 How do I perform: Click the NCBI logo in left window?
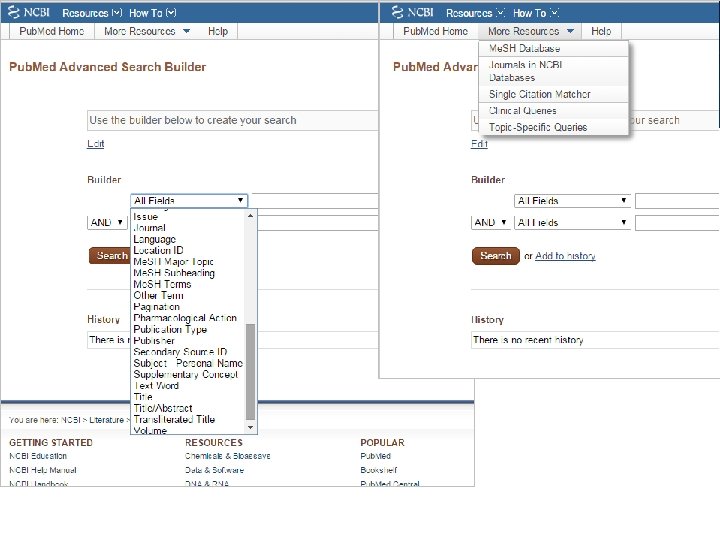(29, 12)
